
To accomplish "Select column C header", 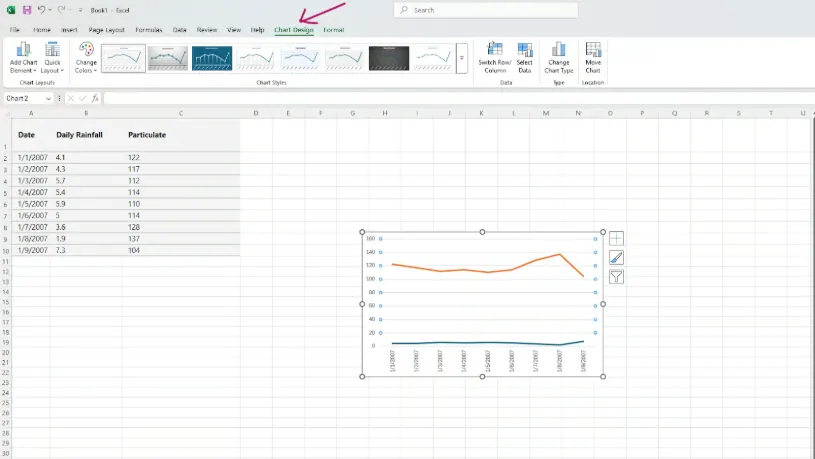I will coord(181,113).
